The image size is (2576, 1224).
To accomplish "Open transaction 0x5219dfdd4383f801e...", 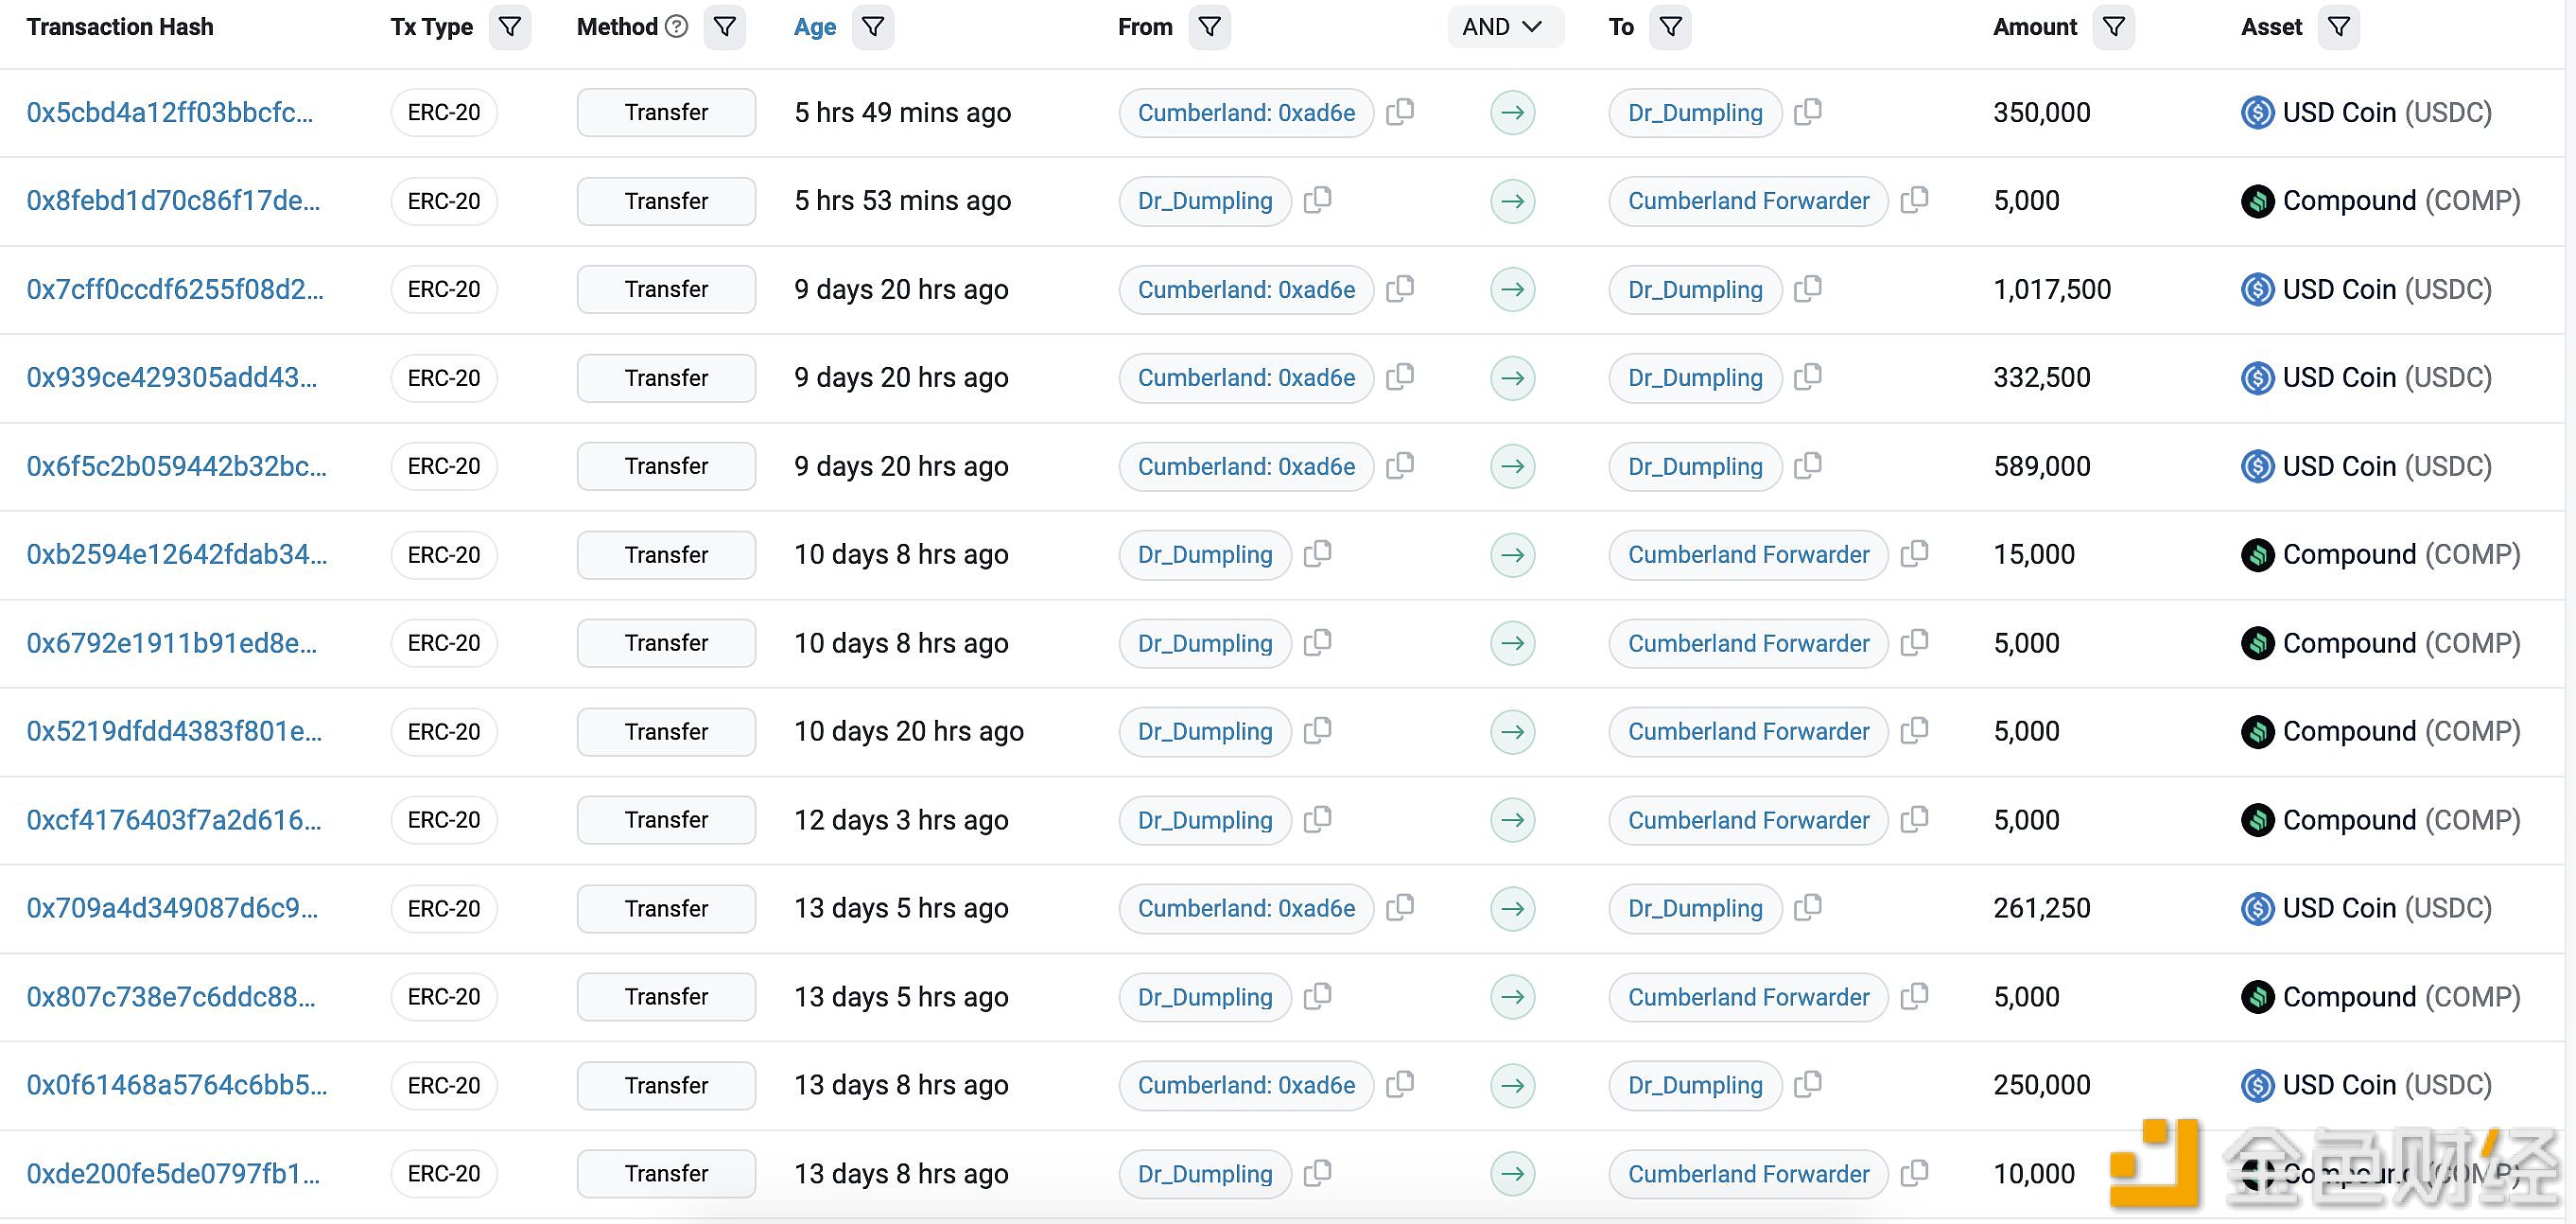I will (x=174, y=731).
